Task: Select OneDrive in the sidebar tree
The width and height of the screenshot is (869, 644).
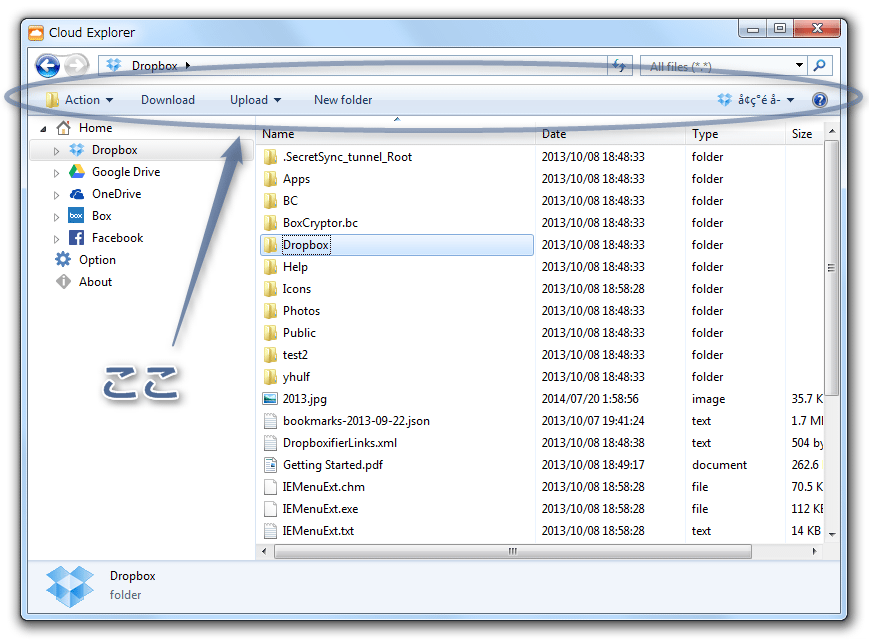Action: [116, 194]
